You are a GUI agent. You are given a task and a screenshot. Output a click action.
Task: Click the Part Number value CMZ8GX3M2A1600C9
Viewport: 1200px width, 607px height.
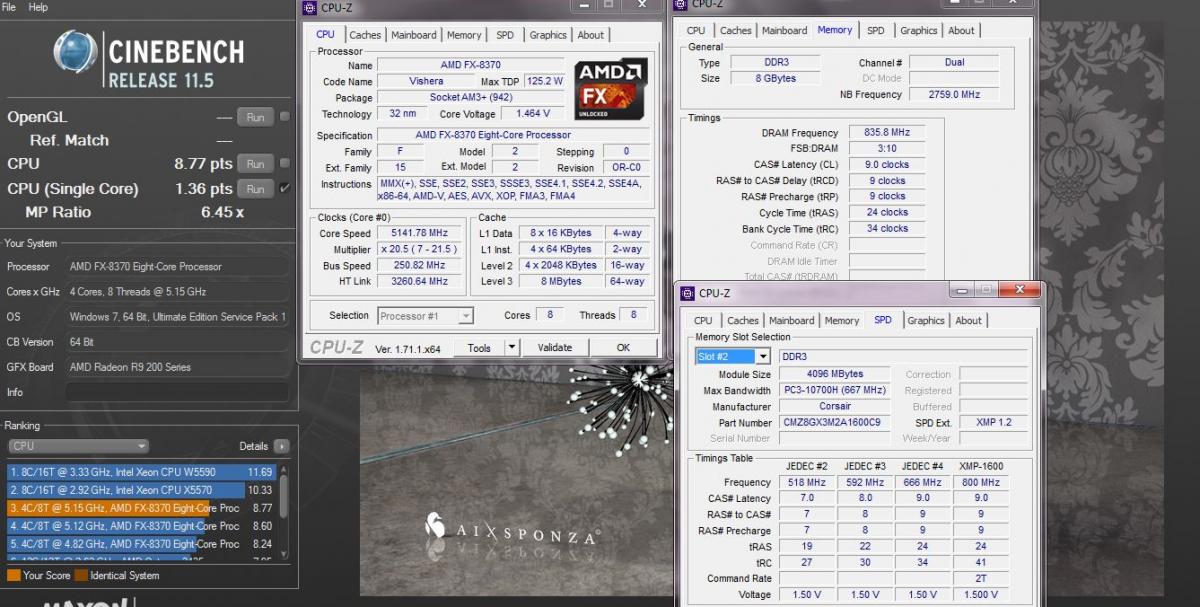832,422
